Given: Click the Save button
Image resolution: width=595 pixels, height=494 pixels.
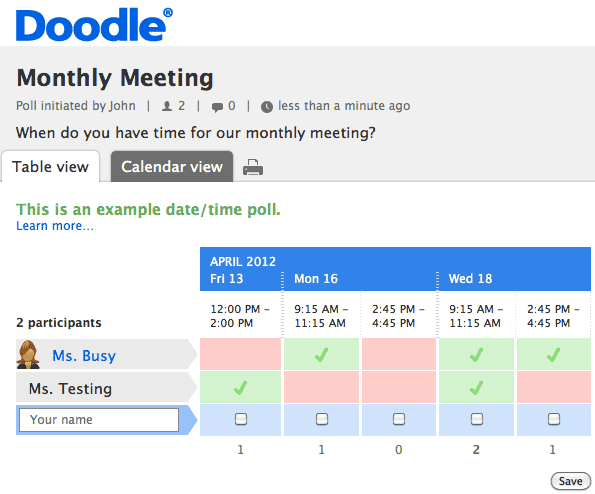Looking at the screenshot, I should pyautogui.click(x=570, y=481).
